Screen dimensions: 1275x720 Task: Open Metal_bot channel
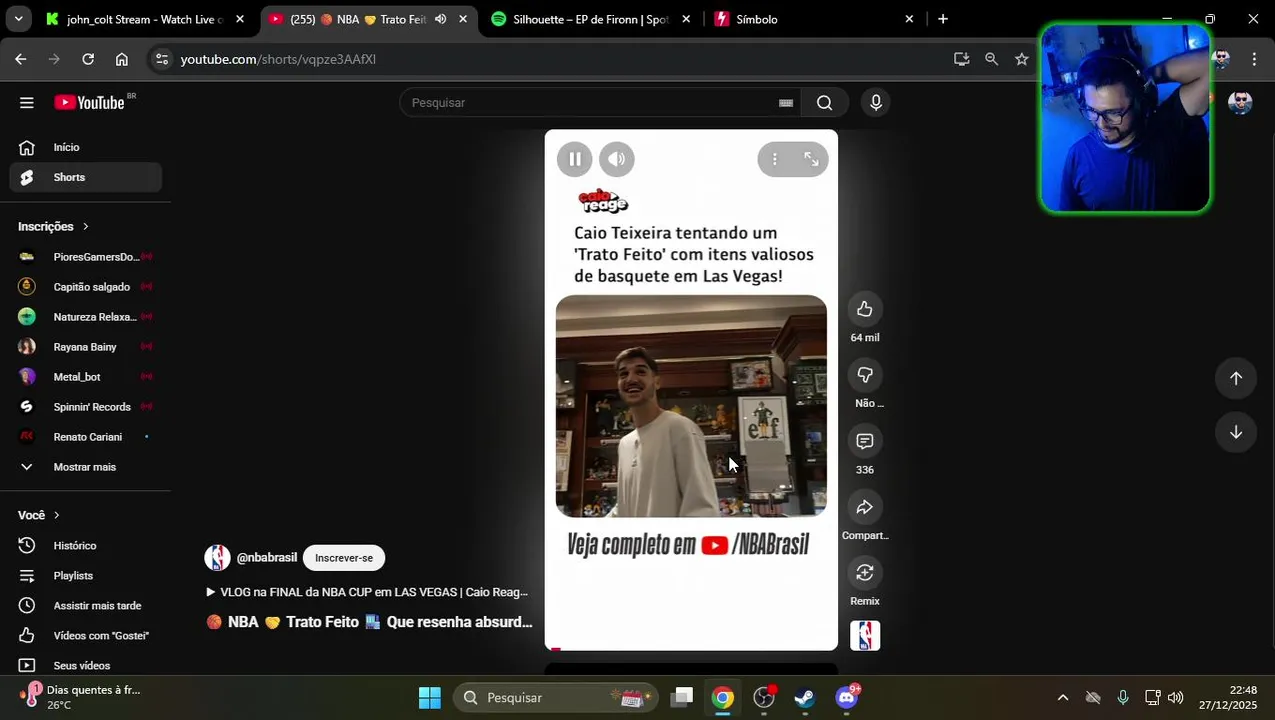pyautogui.click(x=86, y=377)
